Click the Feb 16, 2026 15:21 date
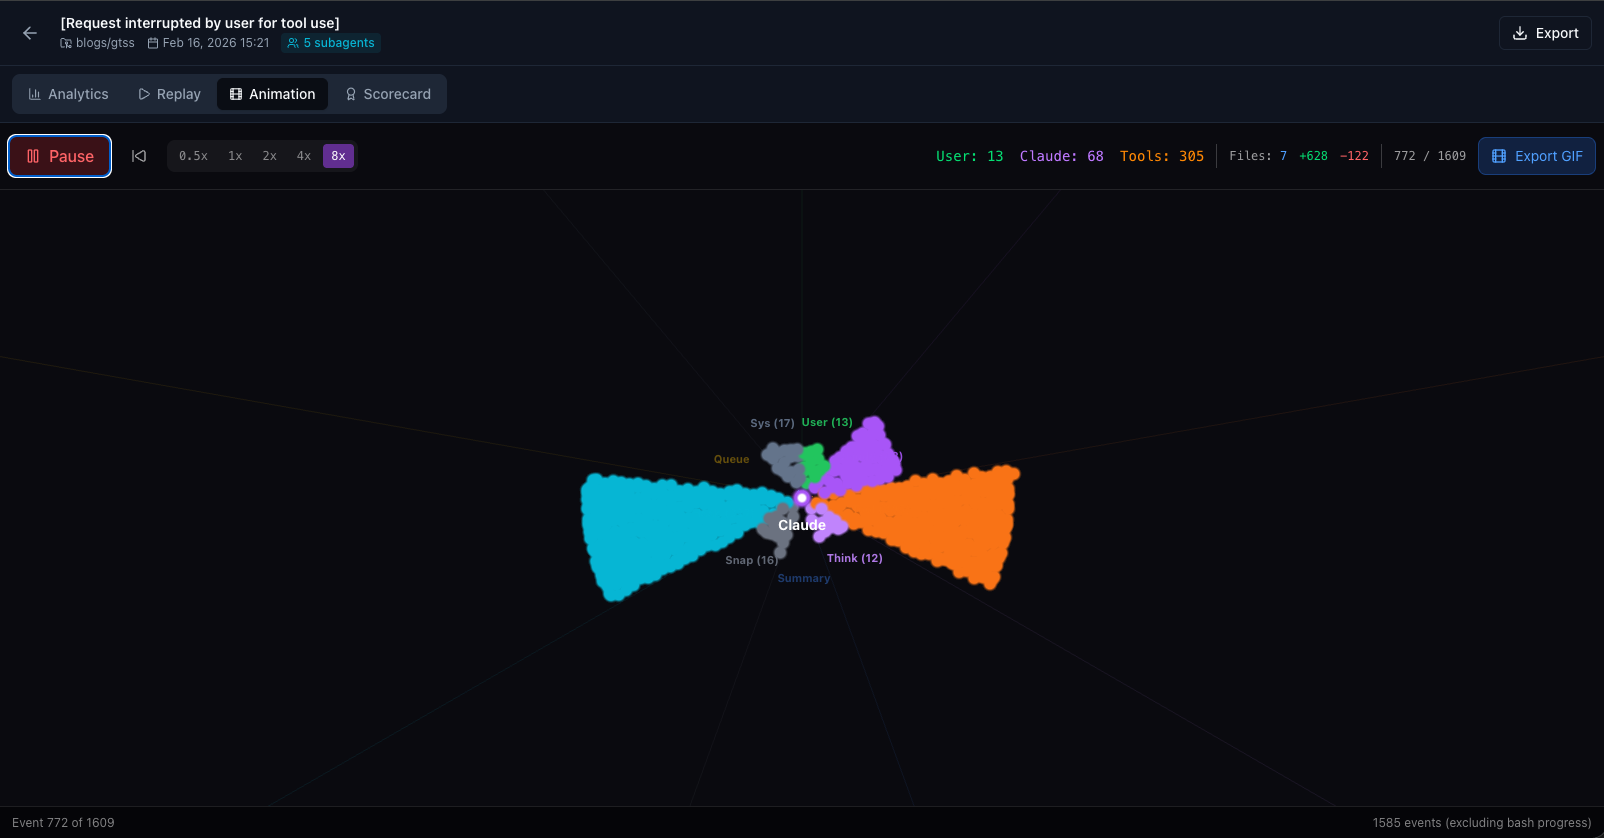The height and width of the screenshot is (838, 1604). (x=209, y=43)
